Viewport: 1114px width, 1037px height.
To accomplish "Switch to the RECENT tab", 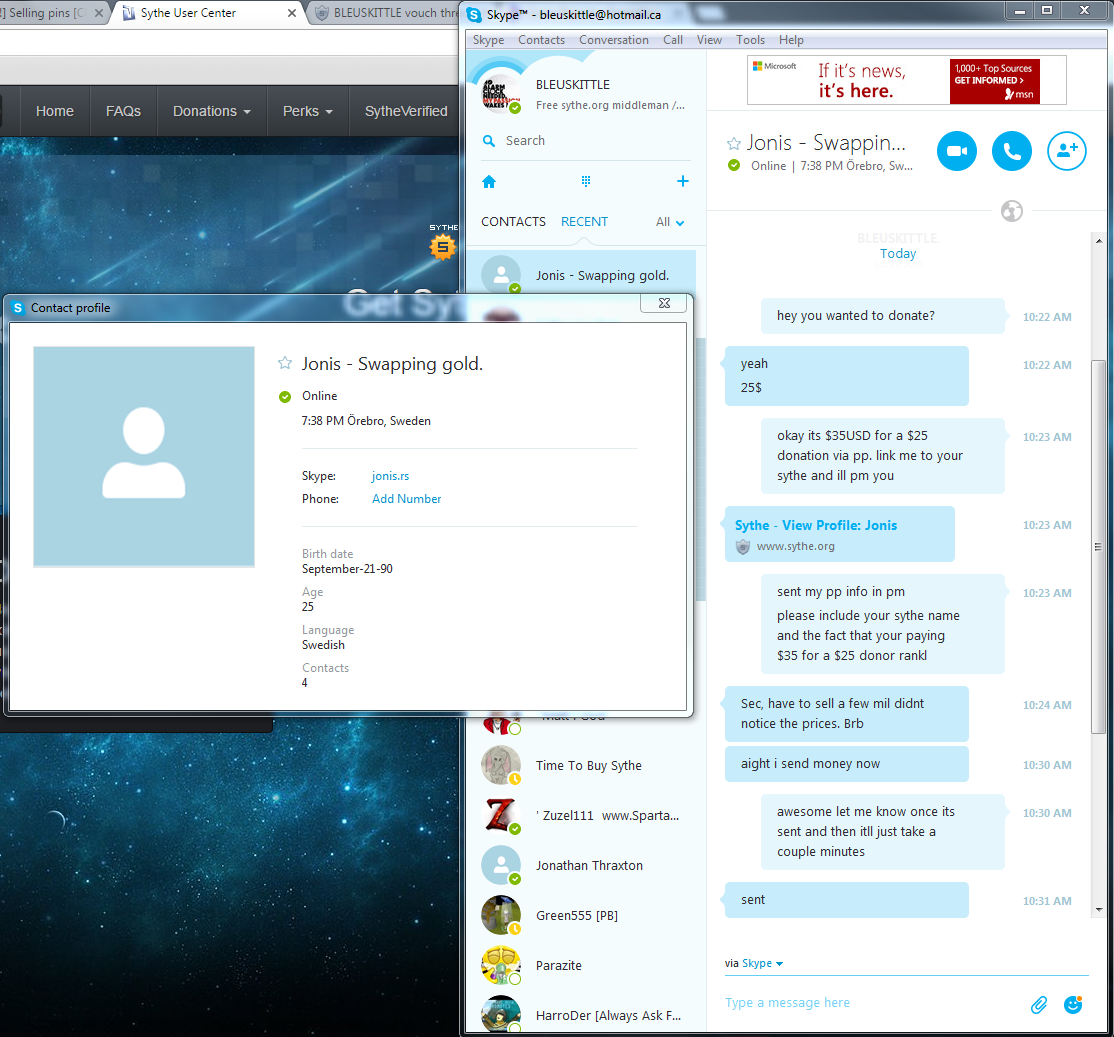I will pos(584,222).
